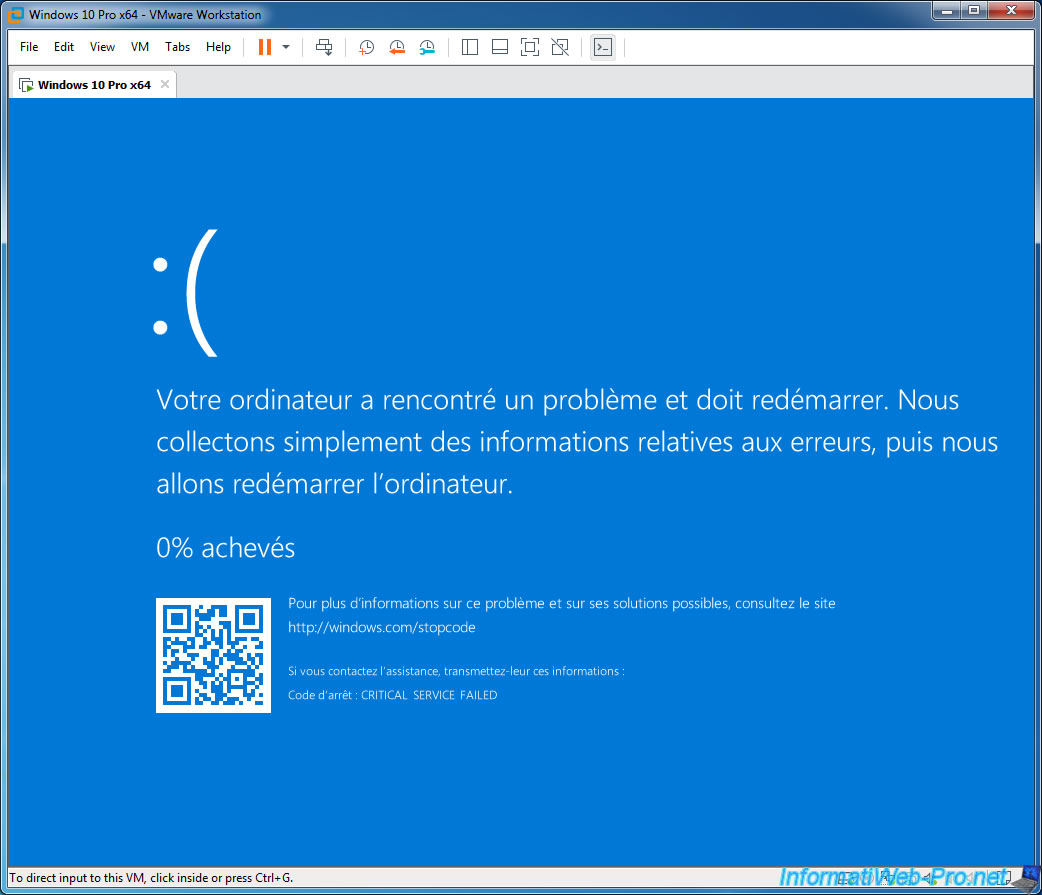Suspend the VM with the orange pause button
This screenshot has height=895, width=1042.
(x=264, y=47)
